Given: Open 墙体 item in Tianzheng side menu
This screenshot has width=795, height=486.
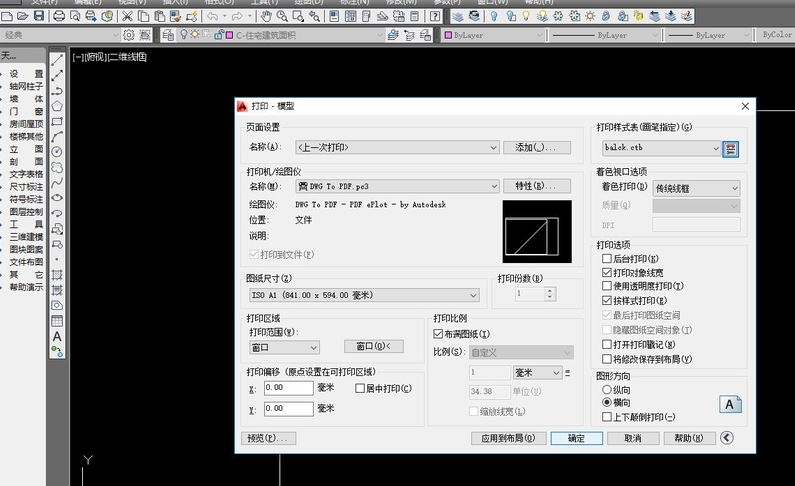Looking at the screenshot, I should tap(26, 99).
